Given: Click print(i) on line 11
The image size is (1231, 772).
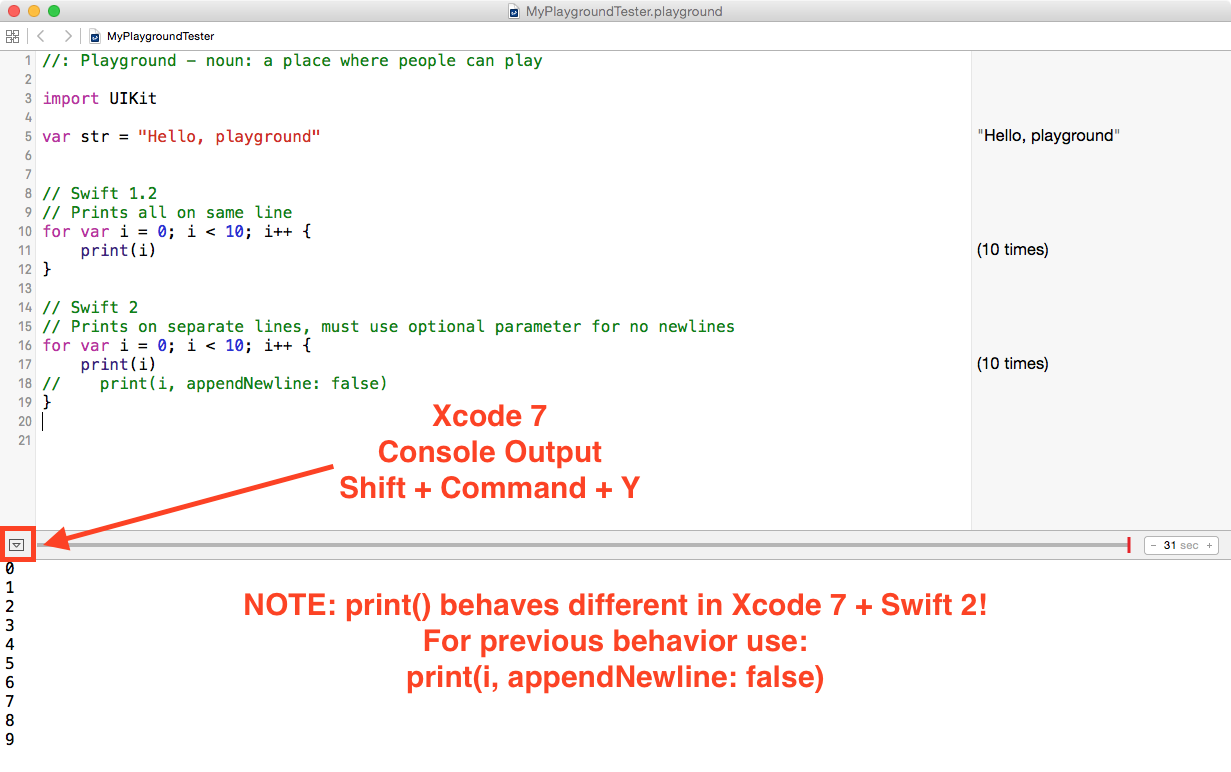Looking at the screenshot, I should [x=119, y=250].
